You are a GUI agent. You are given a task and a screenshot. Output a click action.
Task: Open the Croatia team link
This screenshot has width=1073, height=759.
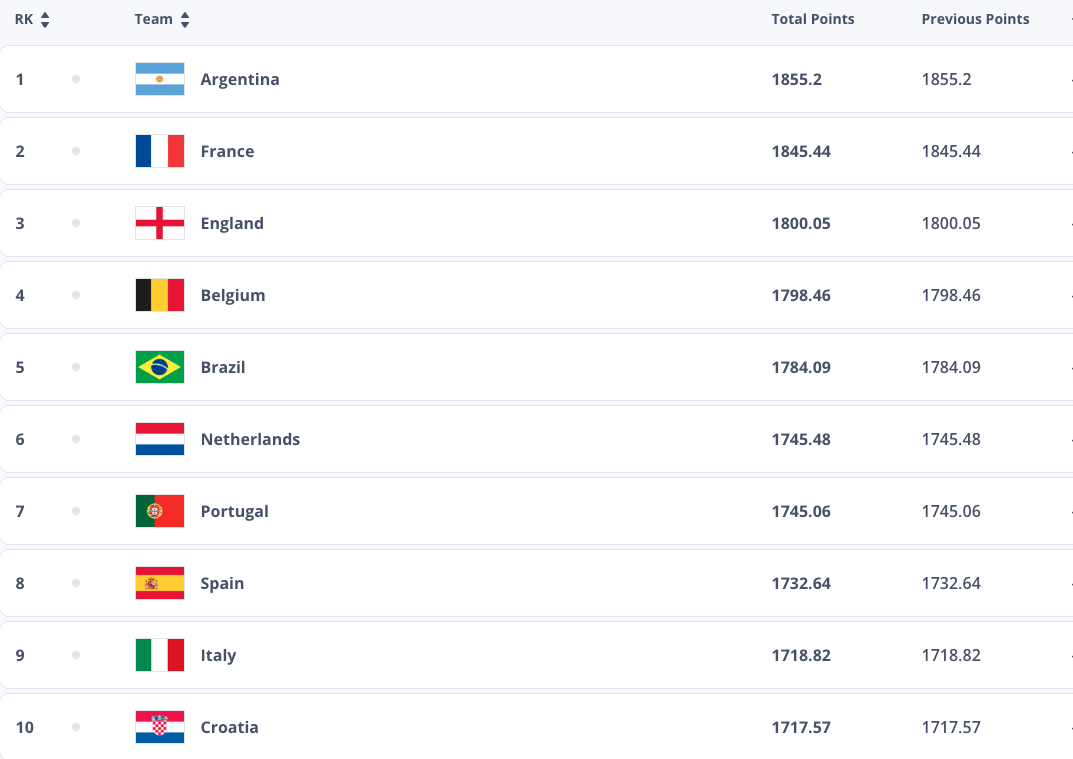[x=229, y=728]
